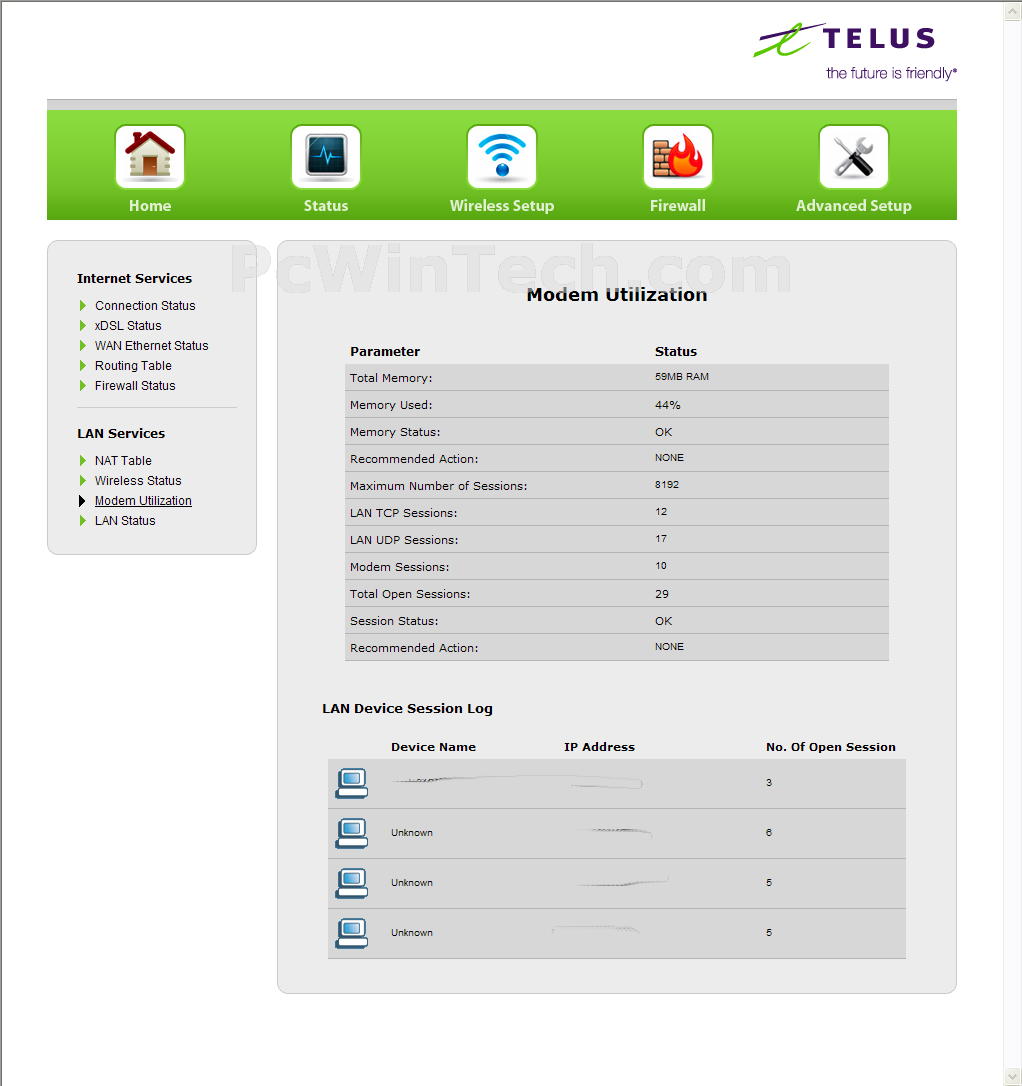Click the Memory Status label
Image resolution: width=1022 pixels, height=1086 pixels.
[395, 432]
